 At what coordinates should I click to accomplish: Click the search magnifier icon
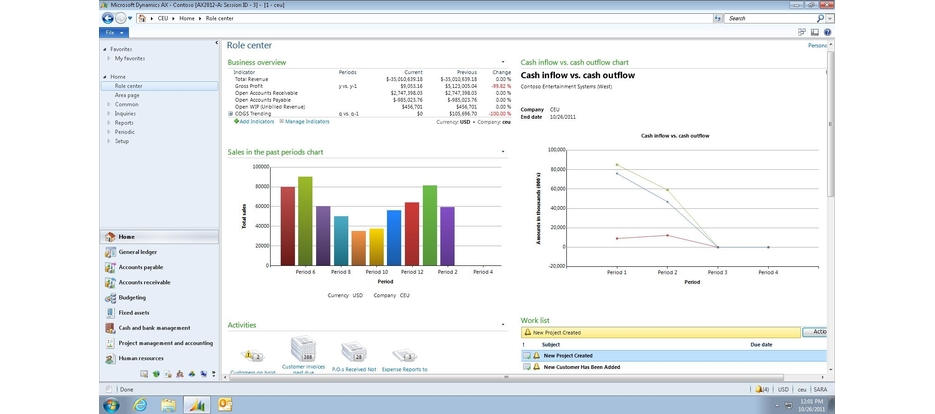(x=821, y=18)
